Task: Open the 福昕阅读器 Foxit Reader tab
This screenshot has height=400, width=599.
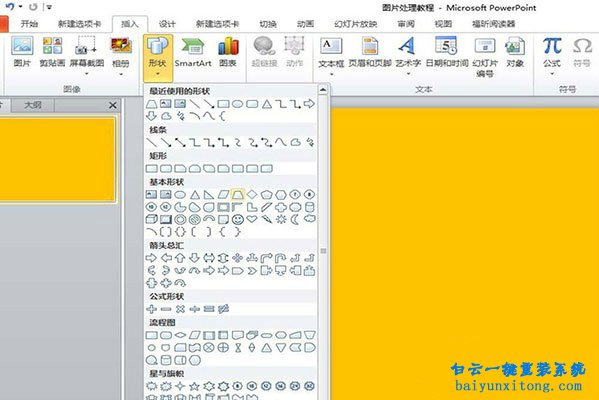Action: (x=494, y=24)
